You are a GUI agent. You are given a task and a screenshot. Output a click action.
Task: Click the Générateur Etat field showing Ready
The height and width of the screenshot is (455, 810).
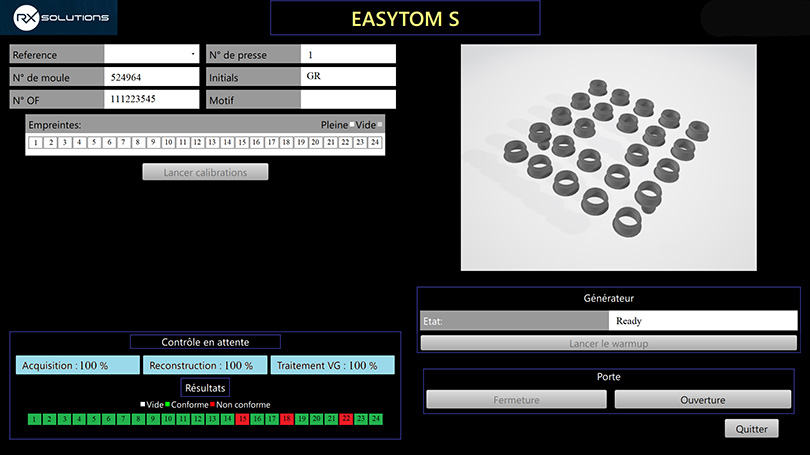coord(703,320)
